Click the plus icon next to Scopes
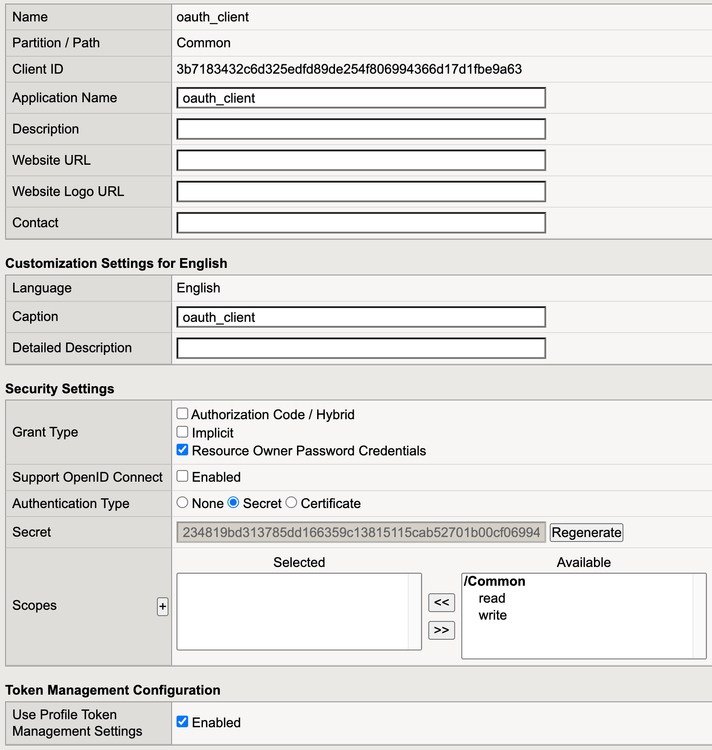712x750 pixels. 162,607
